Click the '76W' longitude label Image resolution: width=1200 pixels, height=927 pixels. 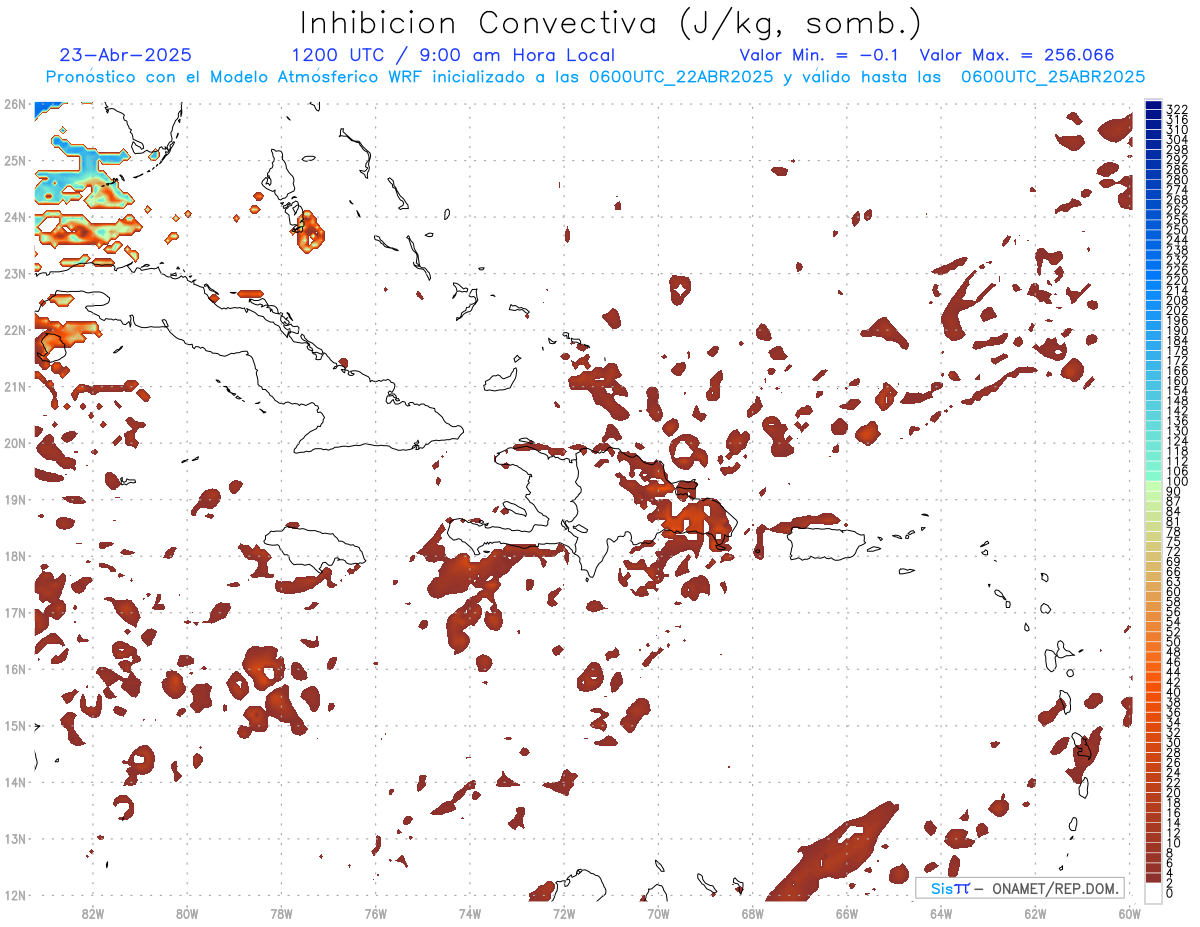(376, 912)
